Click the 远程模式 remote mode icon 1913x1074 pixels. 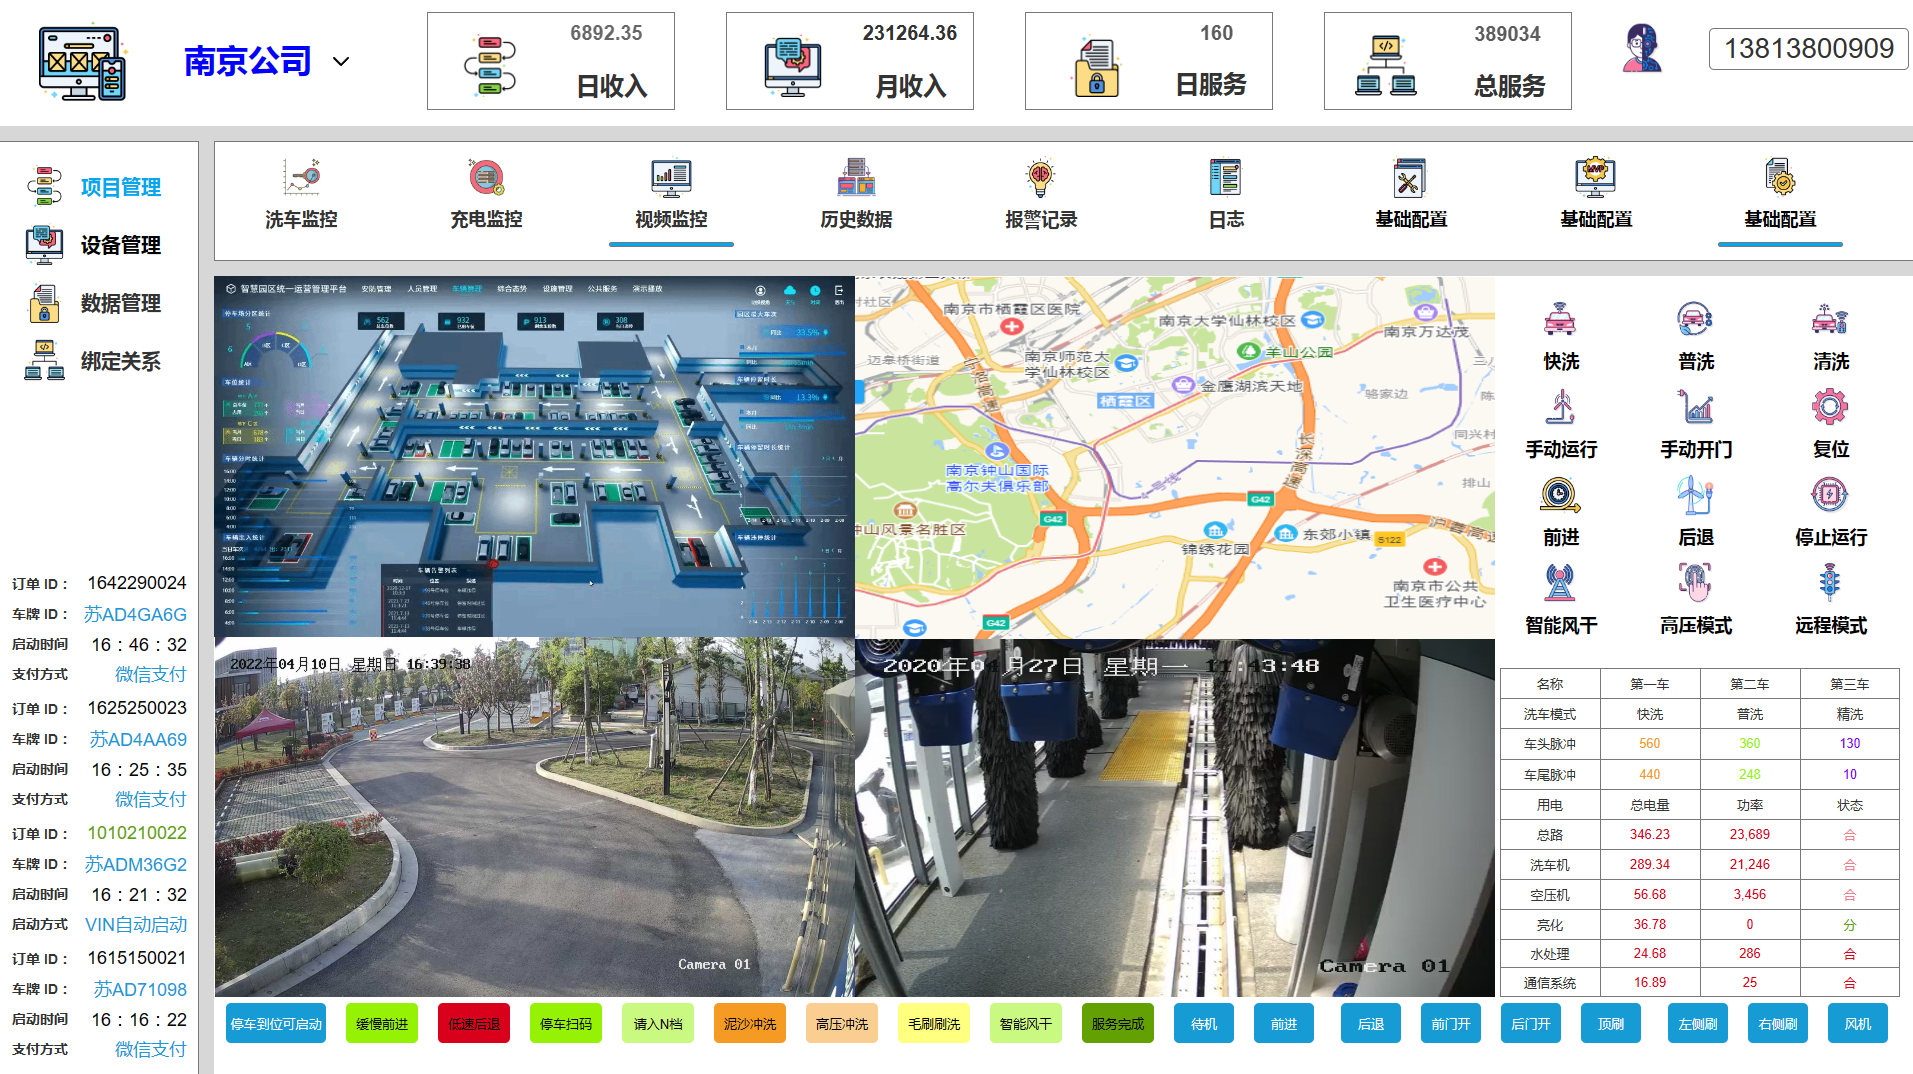(x=1830, y=583)
